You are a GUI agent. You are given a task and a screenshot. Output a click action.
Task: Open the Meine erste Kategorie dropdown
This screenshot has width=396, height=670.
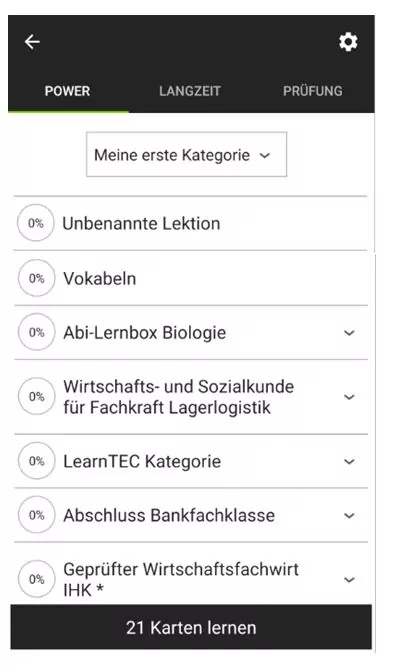[x=187, y=155]
